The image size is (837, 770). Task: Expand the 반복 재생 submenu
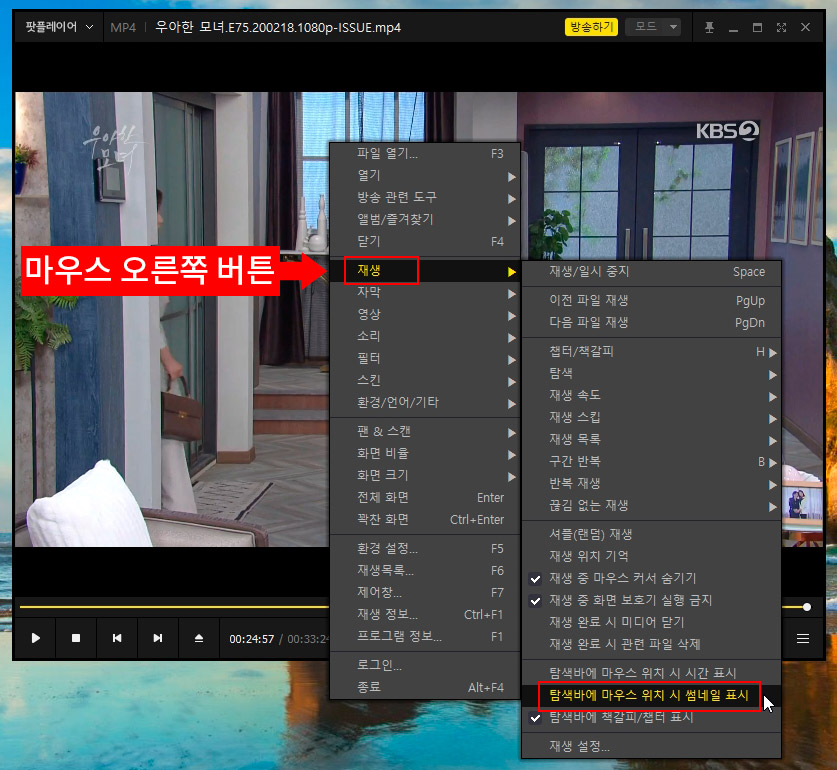tap(651, 484)
